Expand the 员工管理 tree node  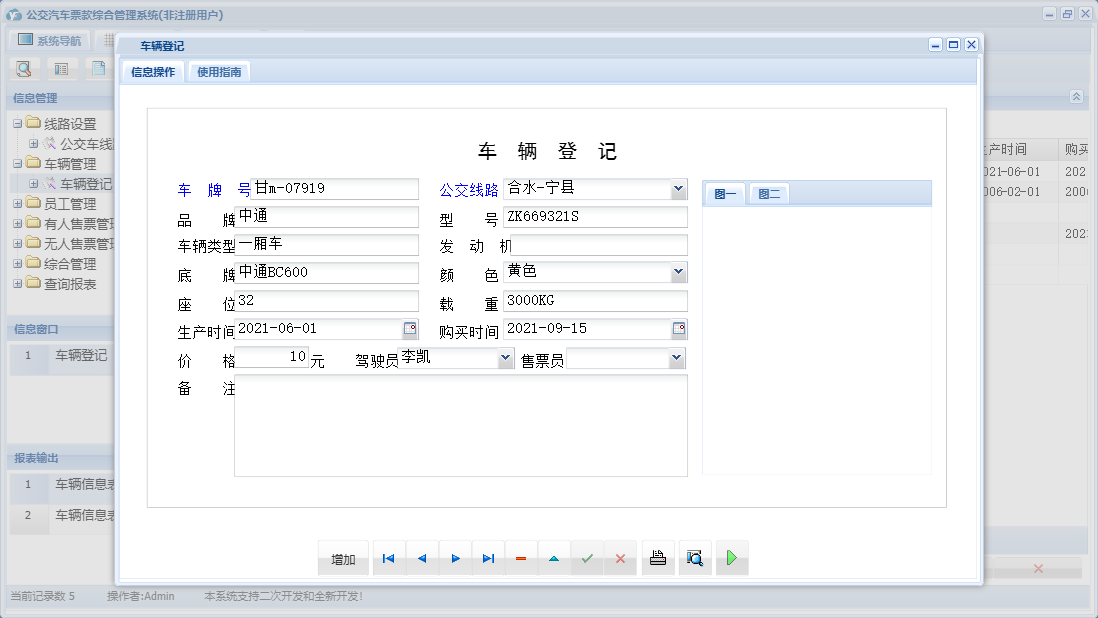(18, 204)
